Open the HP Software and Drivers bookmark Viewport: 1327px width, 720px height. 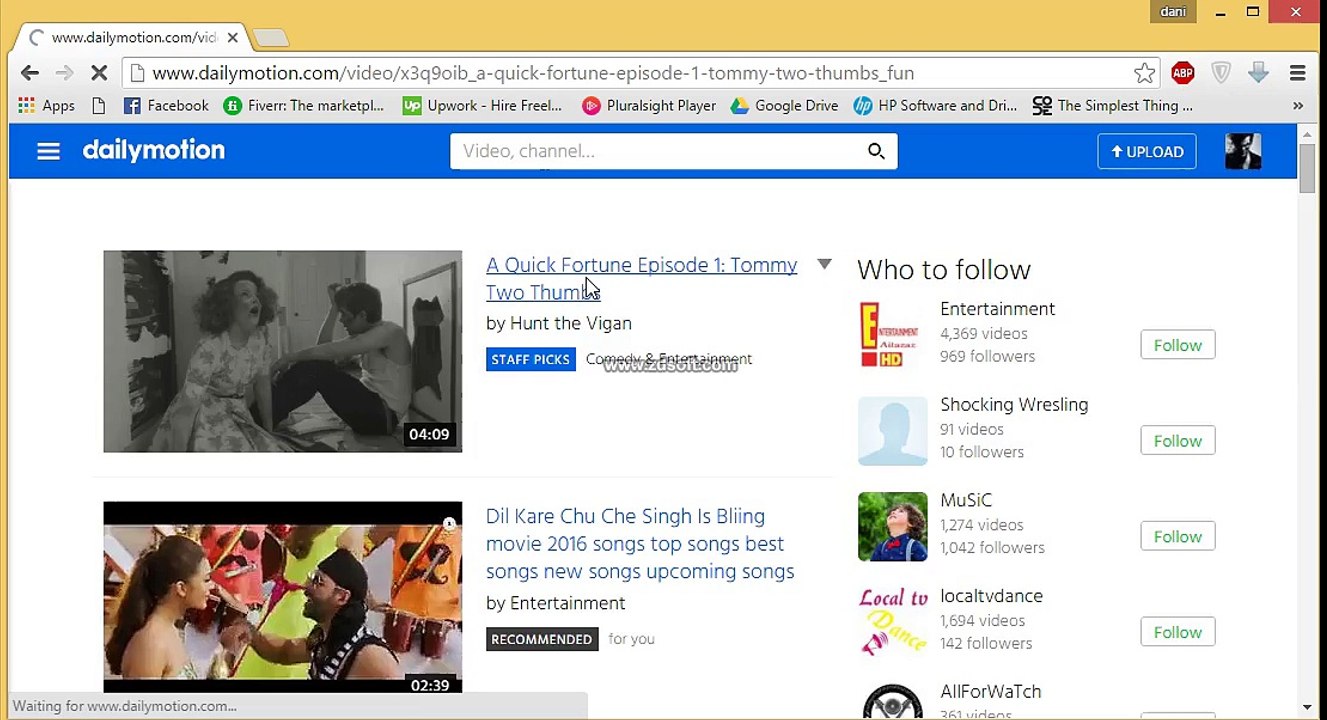point(935,106)
